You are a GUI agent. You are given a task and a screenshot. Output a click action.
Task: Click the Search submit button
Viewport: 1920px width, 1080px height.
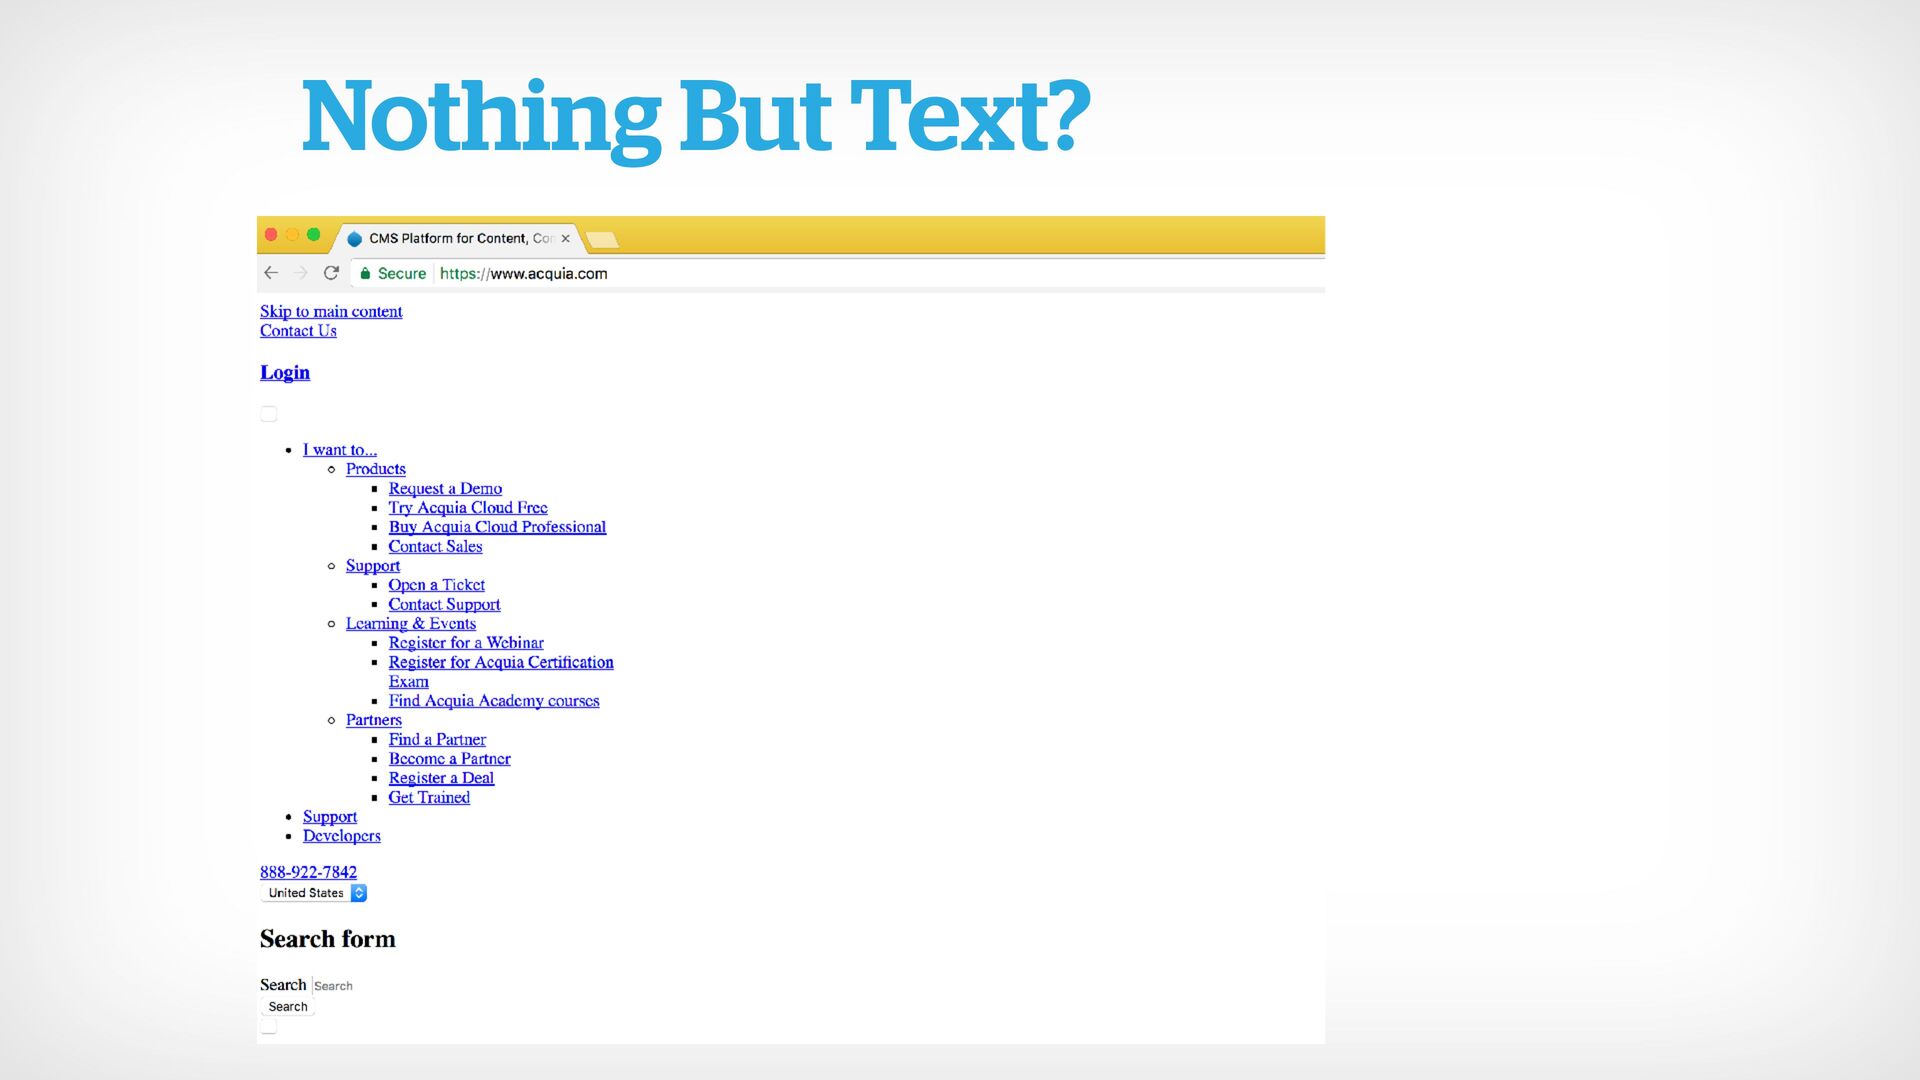(x=288, y=1007)
